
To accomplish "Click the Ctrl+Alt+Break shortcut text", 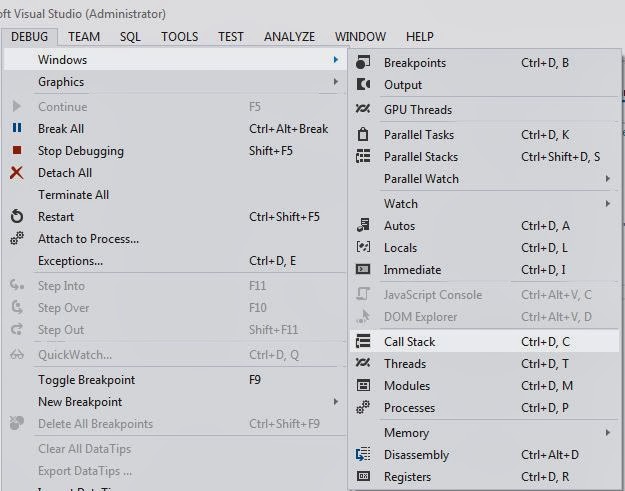I will click(289, 129).
